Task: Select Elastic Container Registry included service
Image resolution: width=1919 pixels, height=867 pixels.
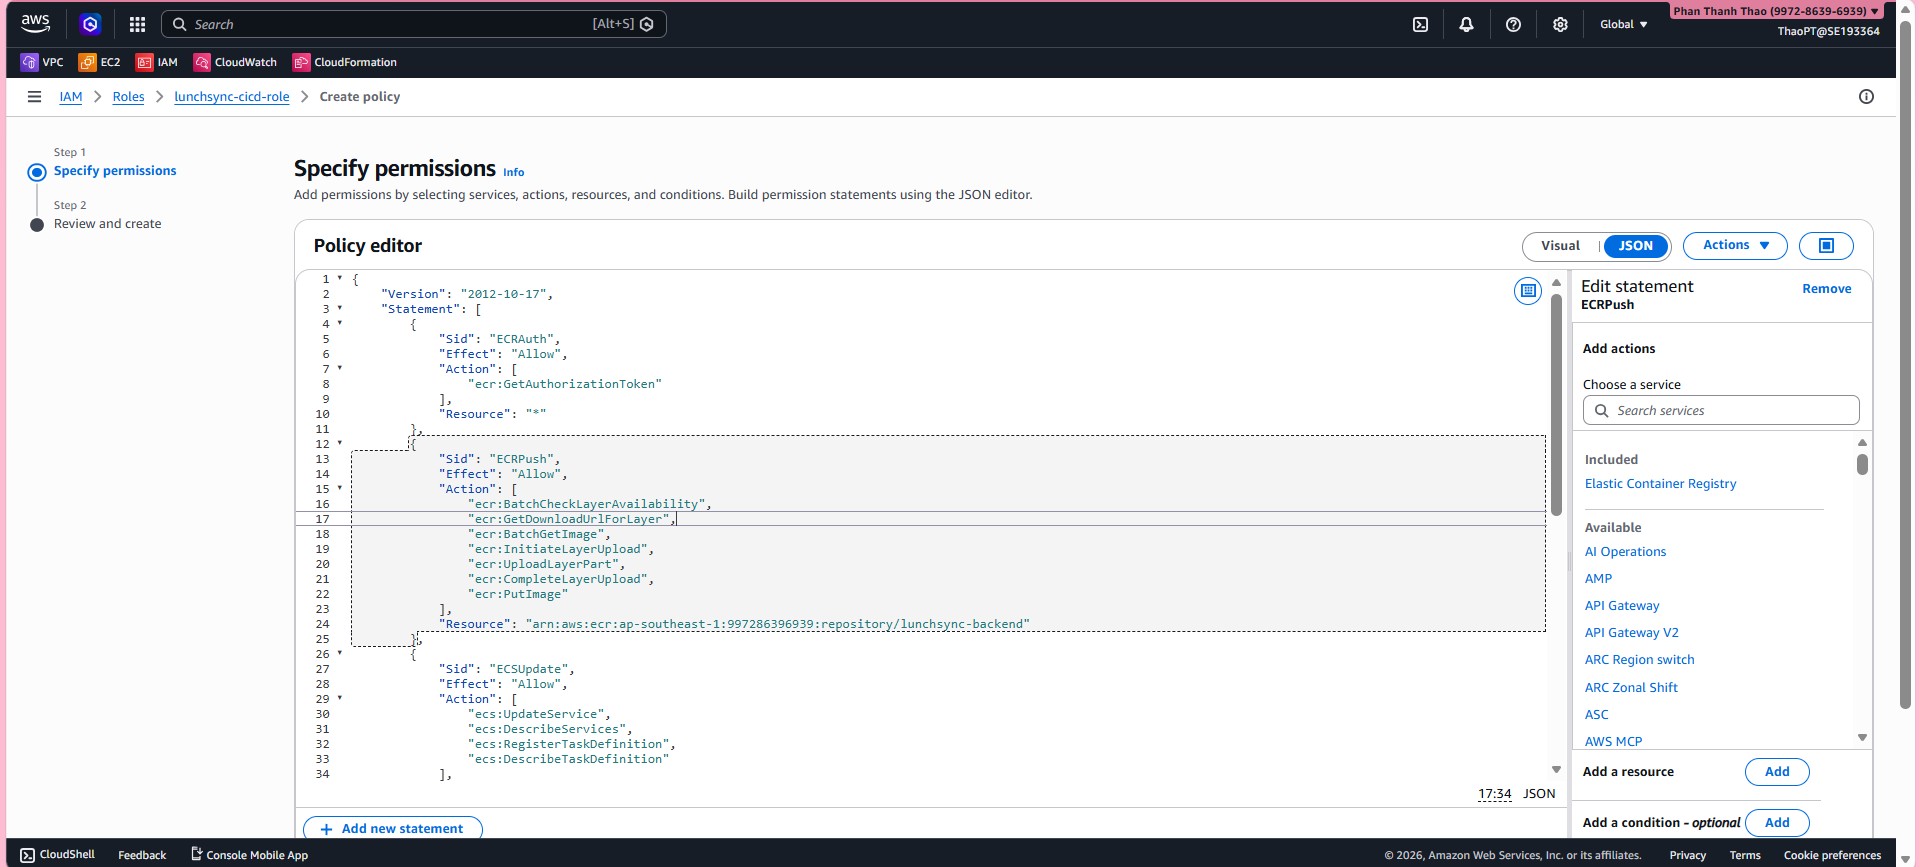Action: 1660,484
